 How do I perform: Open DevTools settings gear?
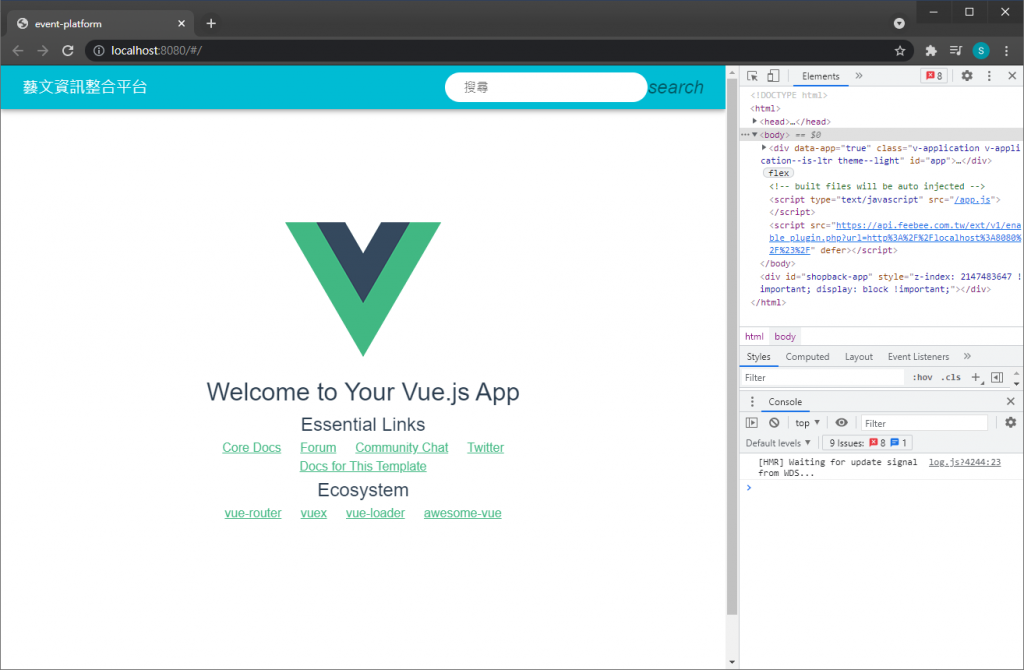coord(967,76)
